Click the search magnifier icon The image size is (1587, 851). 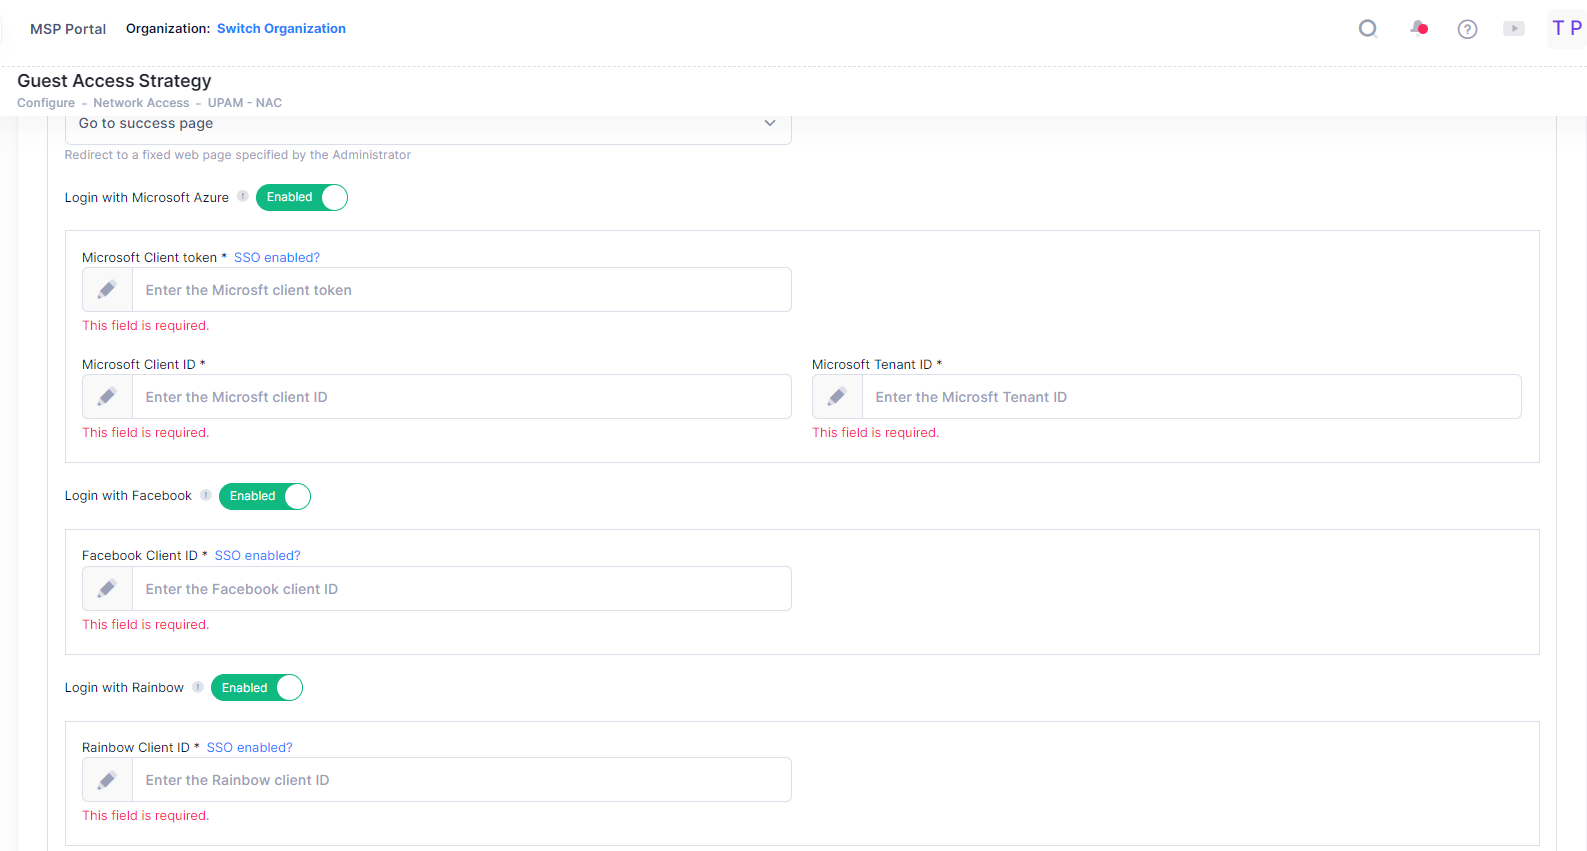point(1368,29)
